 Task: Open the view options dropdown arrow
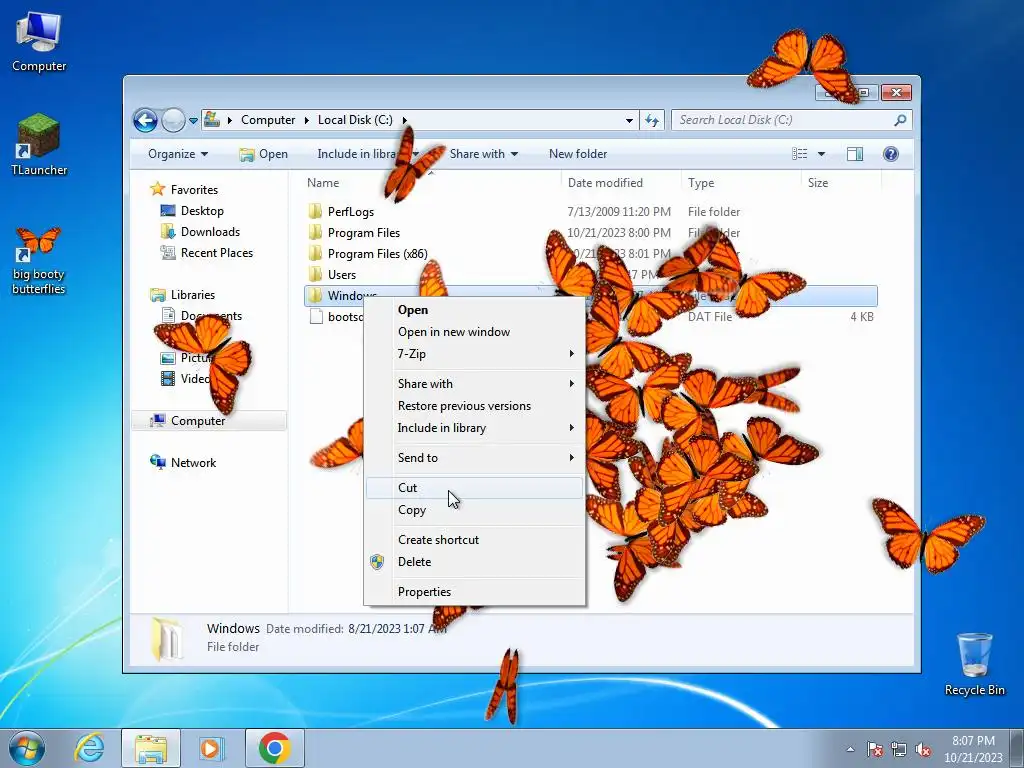pyautogui.click(x=821, y=153)
